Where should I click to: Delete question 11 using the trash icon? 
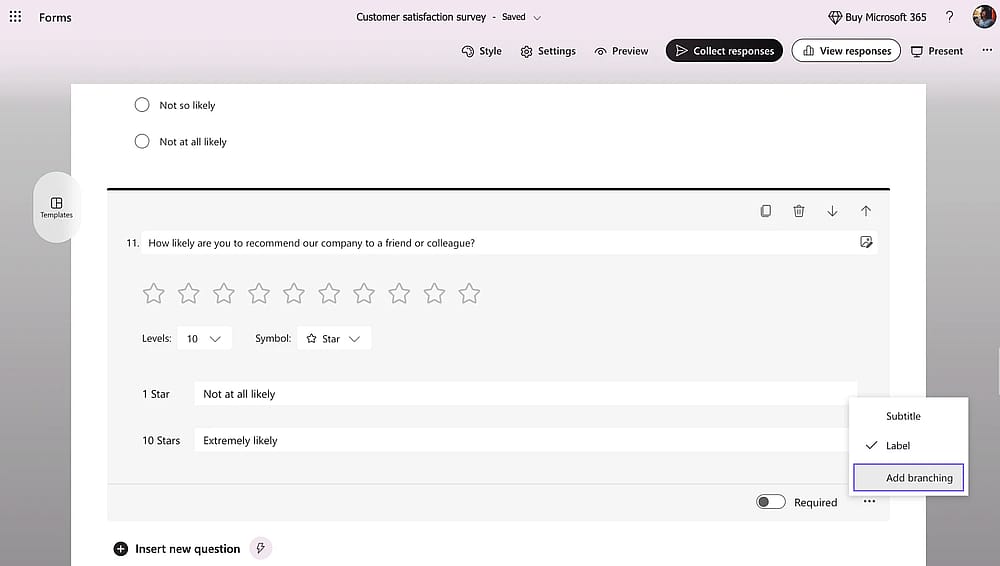click(x=798, y=211)
